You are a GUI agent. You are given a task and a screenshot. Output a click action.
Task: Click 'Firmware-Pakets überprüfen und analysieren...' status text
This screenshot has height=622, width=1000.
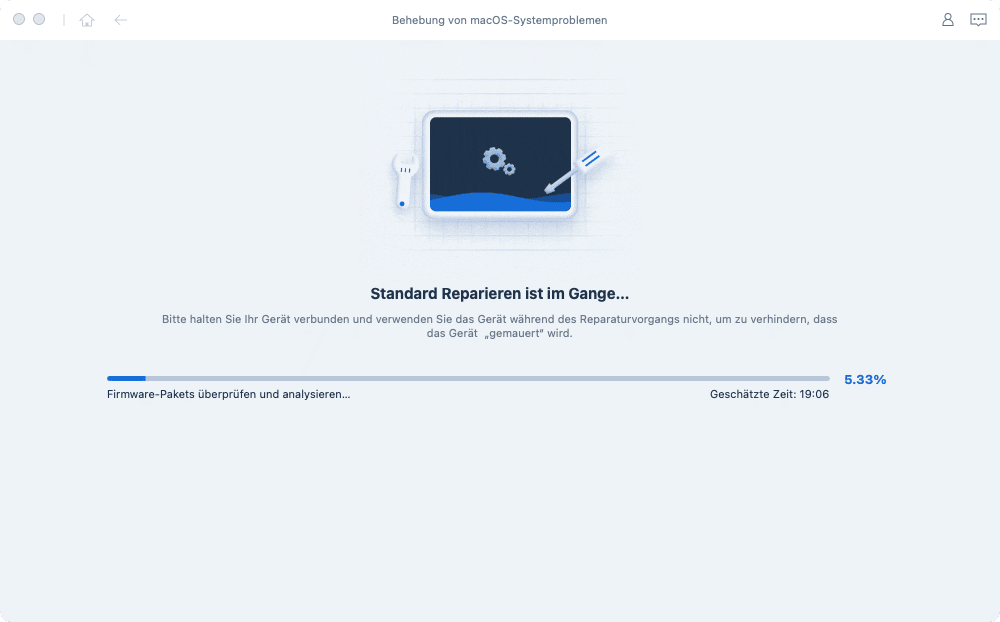[228, 394]
